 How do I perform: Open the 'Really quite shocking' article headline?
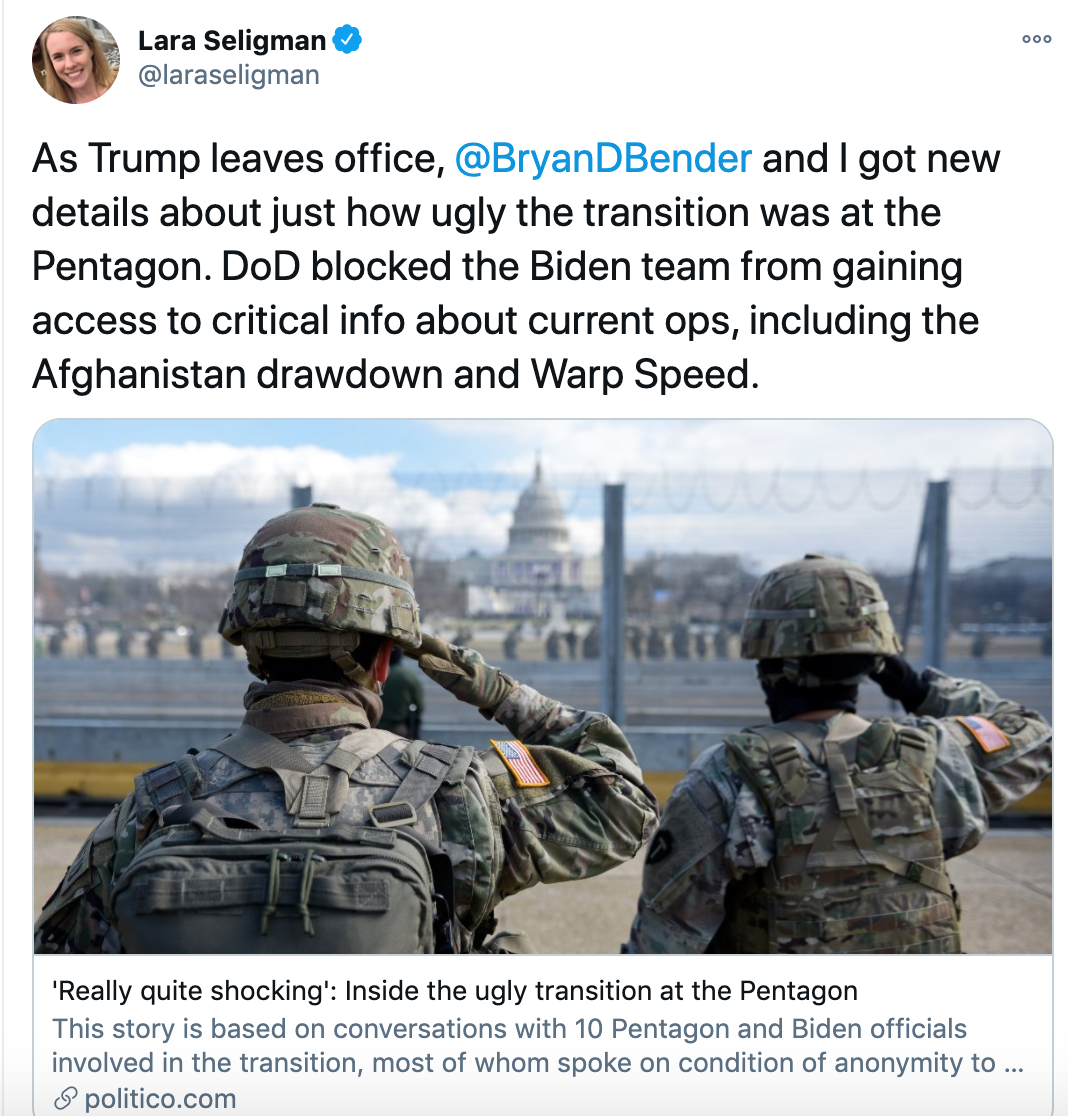coord(455,990)
